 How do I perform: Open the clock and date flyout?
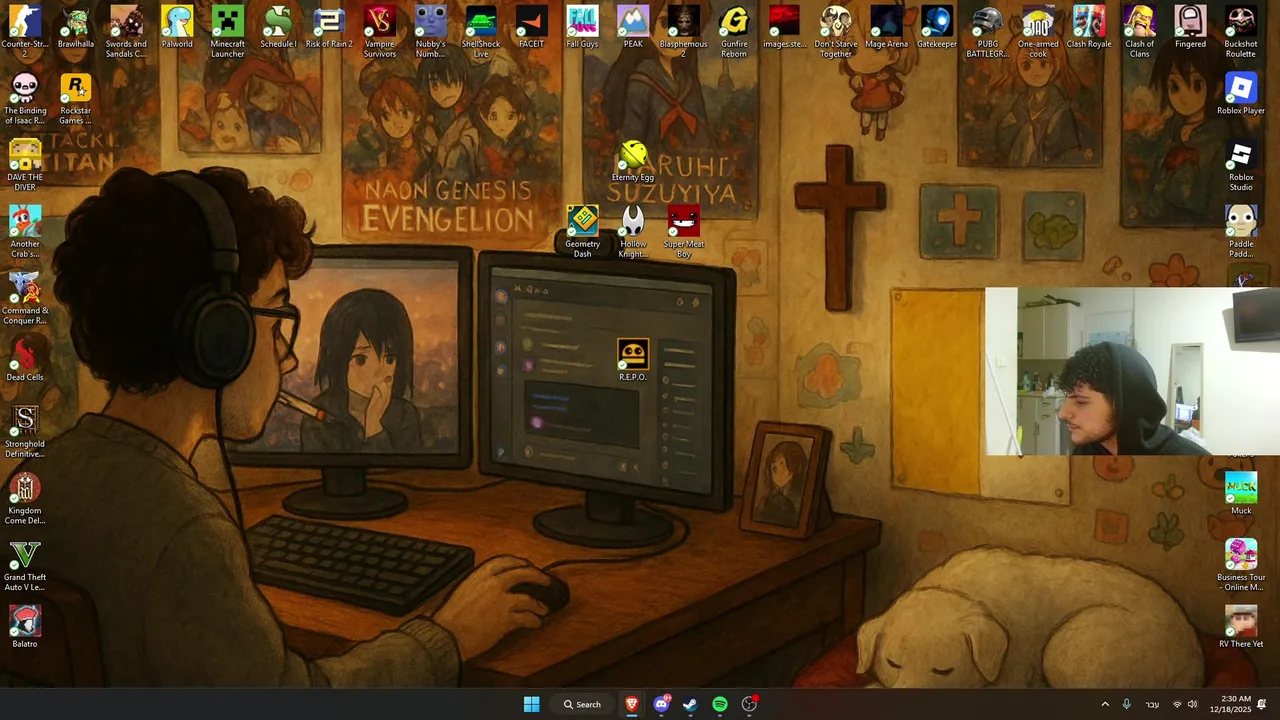coord(1230,704)
